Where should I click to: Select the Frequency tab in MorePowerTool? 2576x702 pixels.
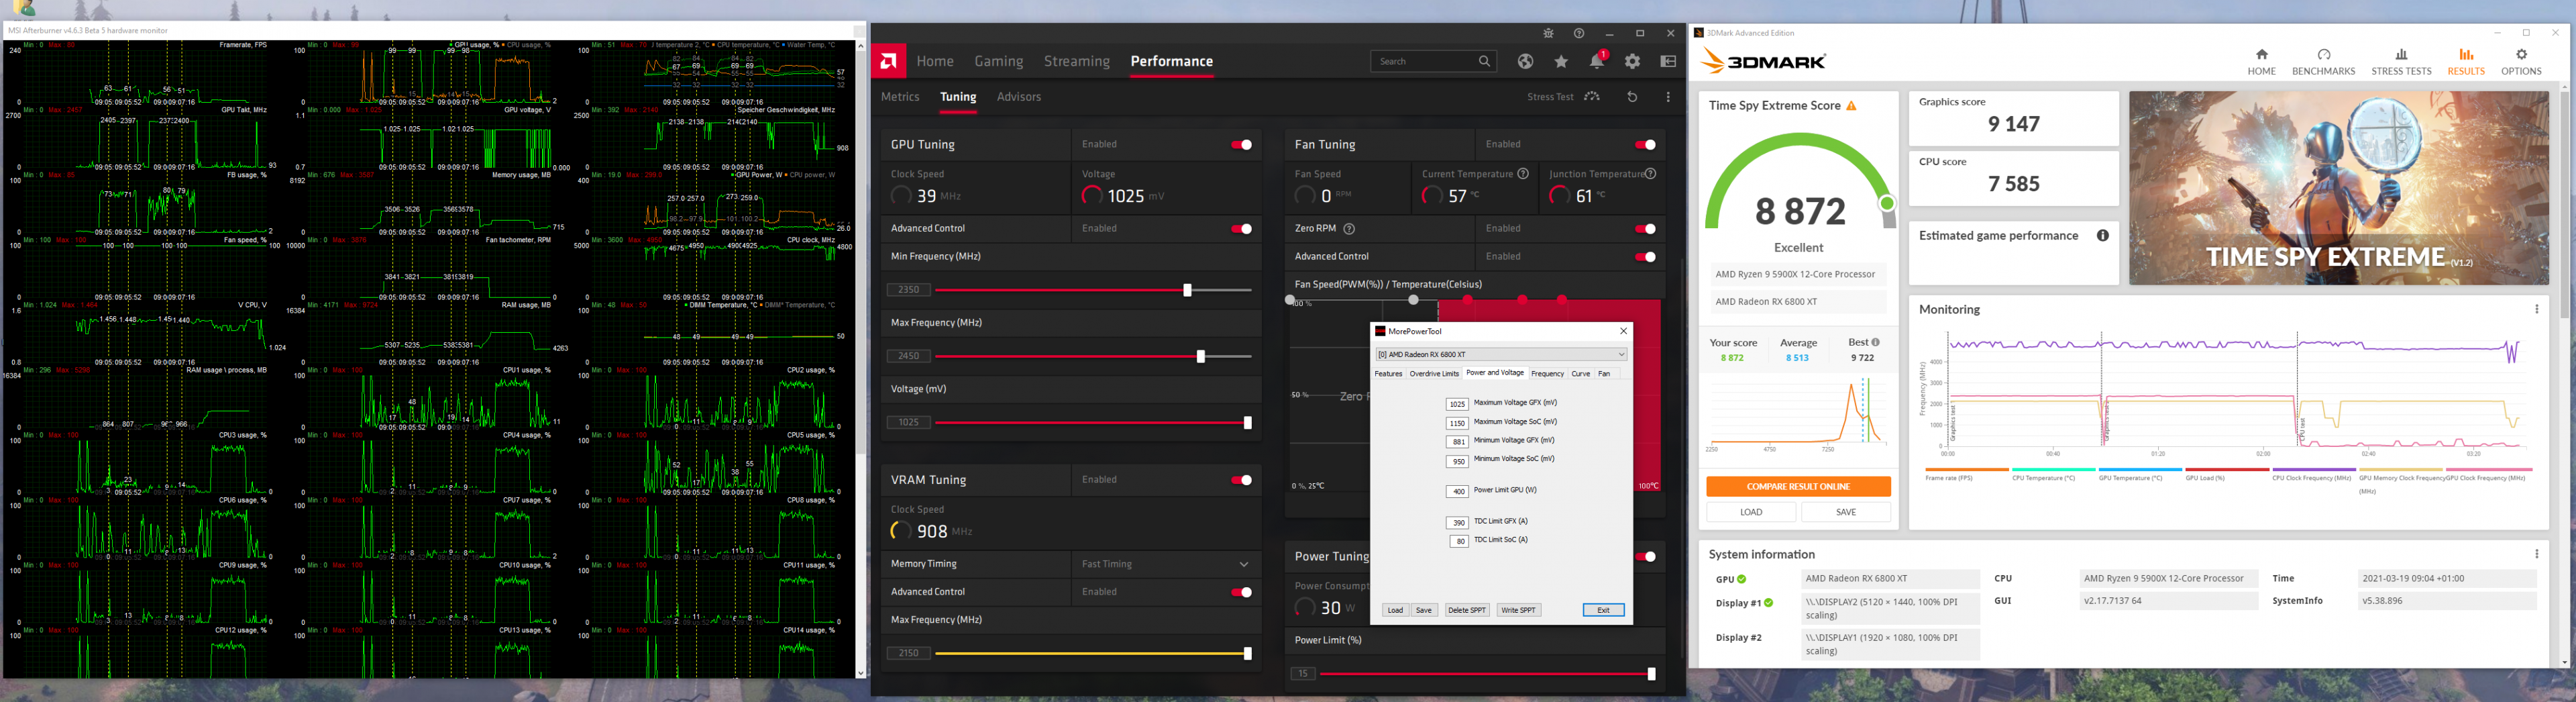click(x=1547, y=374)
